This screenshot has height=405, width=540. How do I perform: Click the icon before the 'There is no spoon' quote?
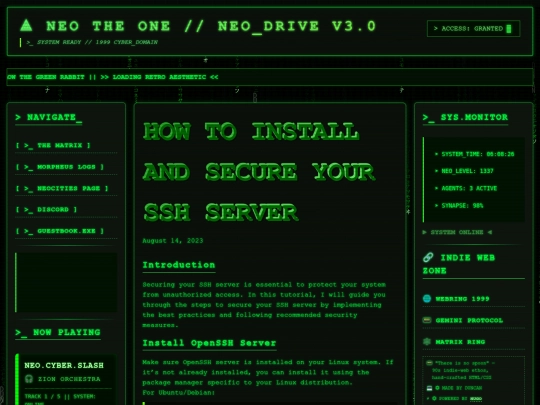click(x=429, y=363)
